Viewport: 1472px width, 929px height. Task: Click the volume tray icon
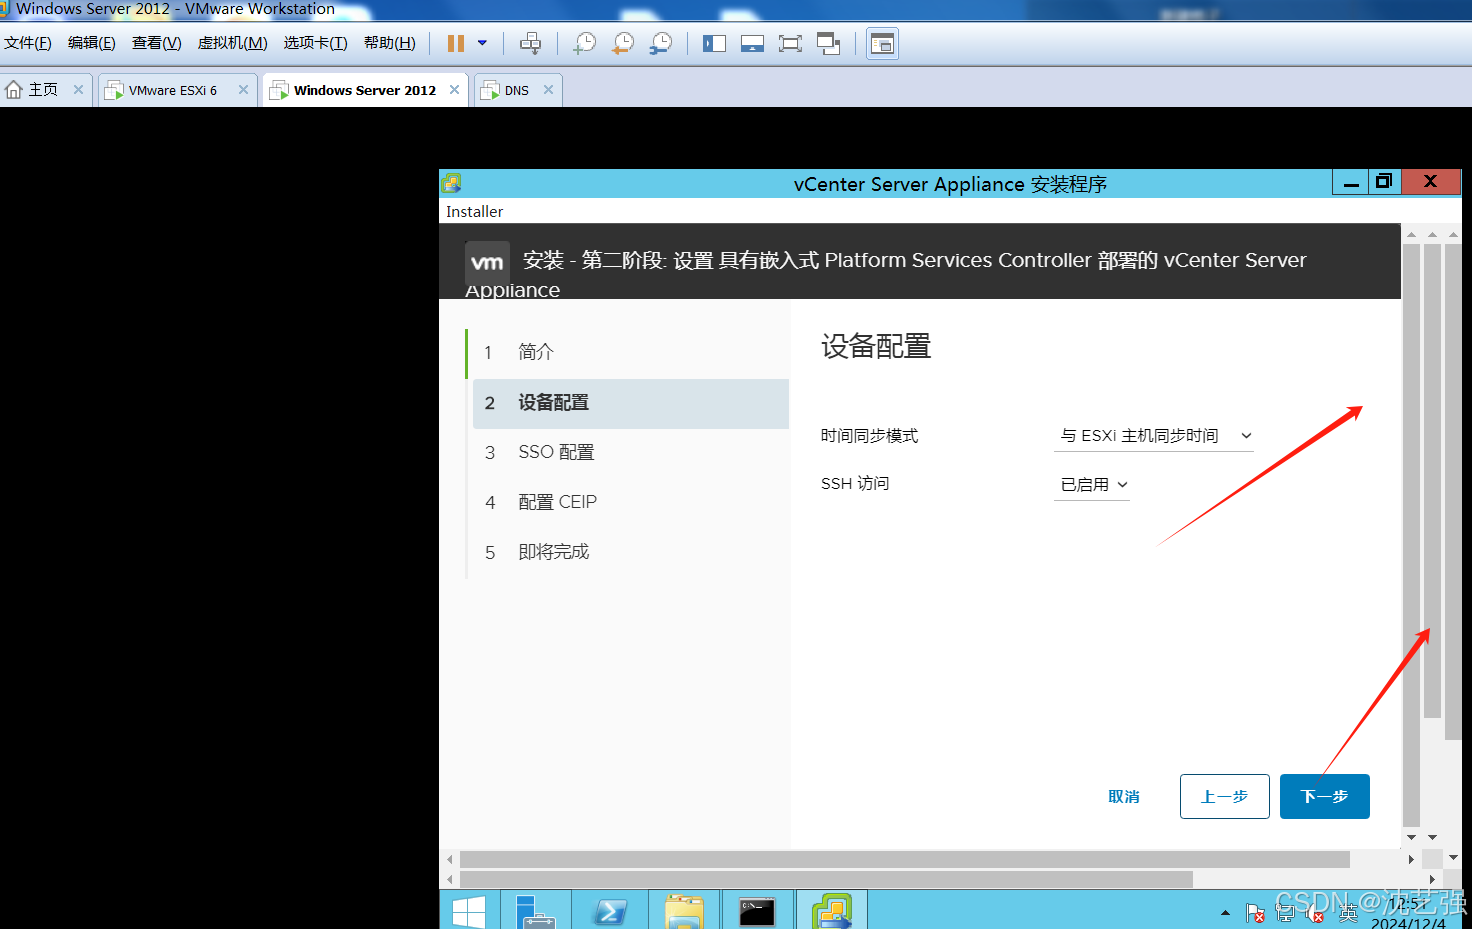(1315, 913)
